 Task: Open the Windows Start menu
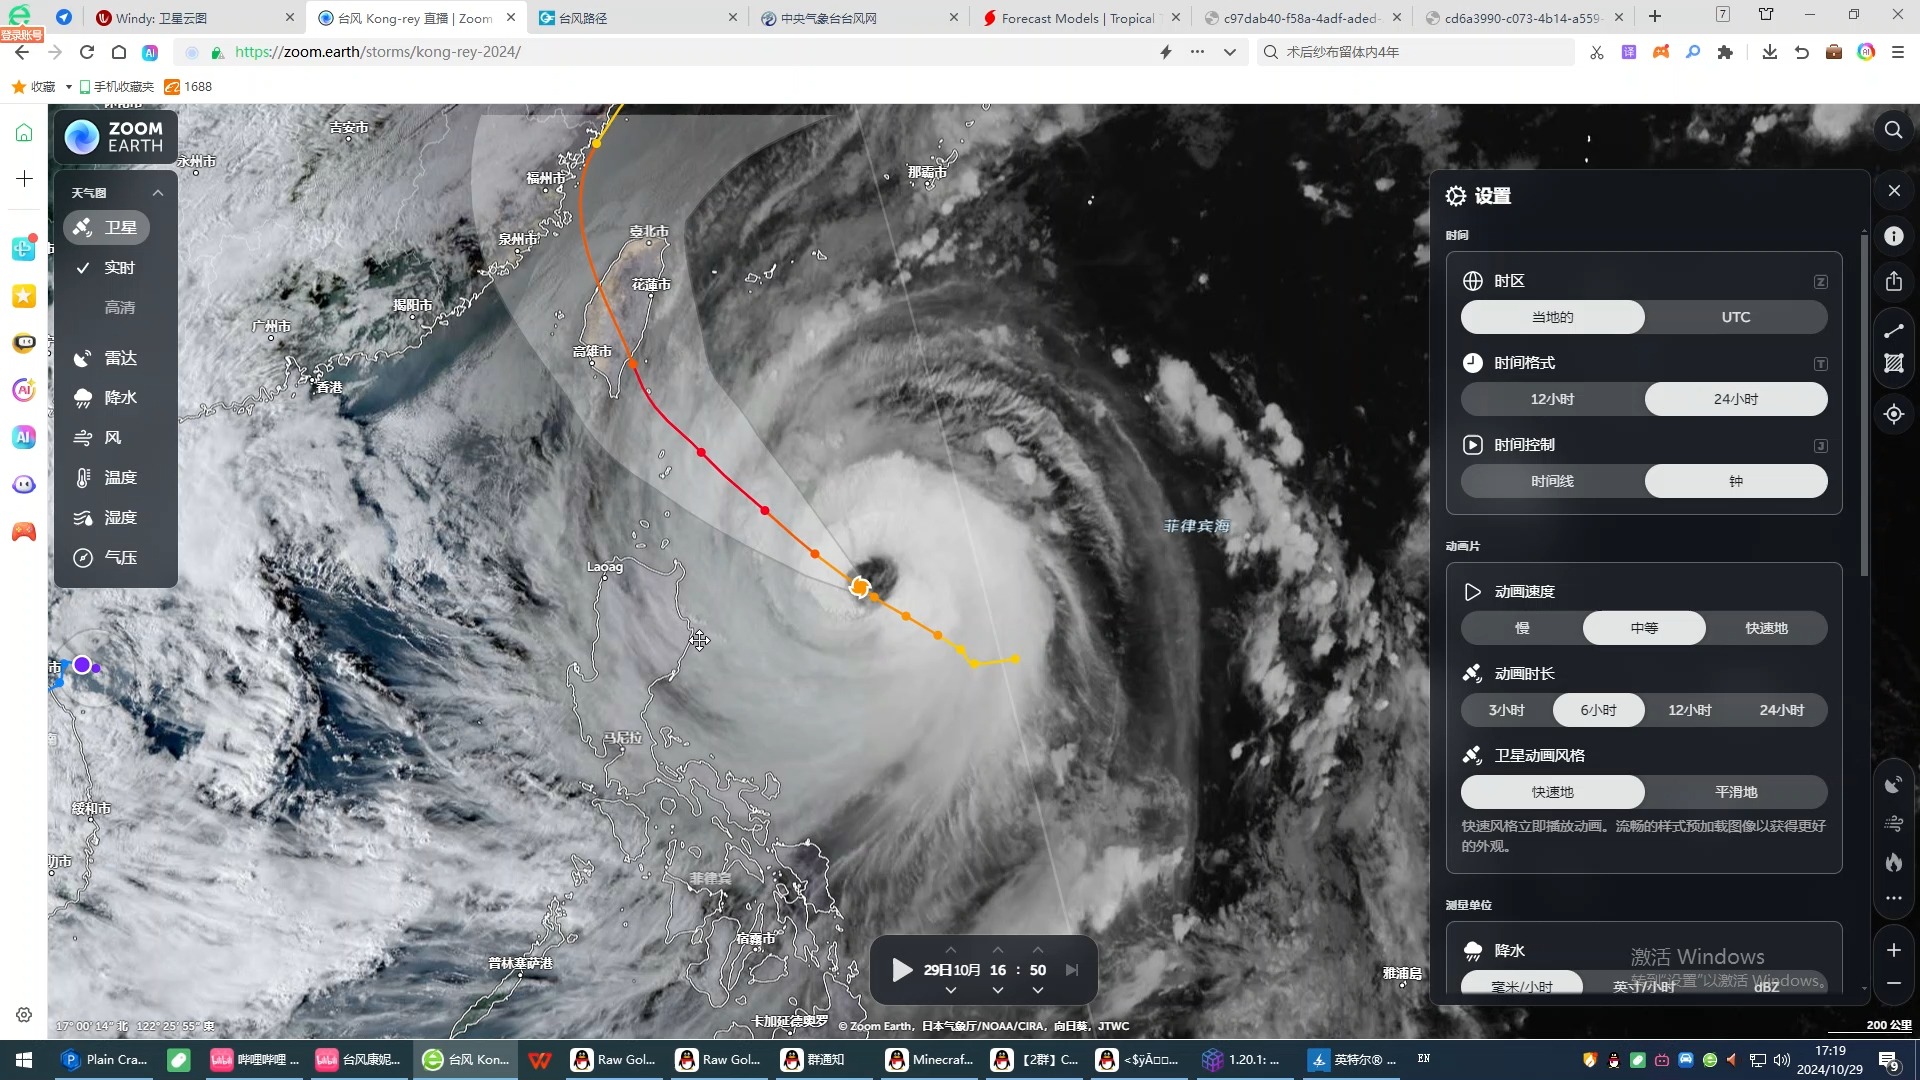pos(24,1060)
